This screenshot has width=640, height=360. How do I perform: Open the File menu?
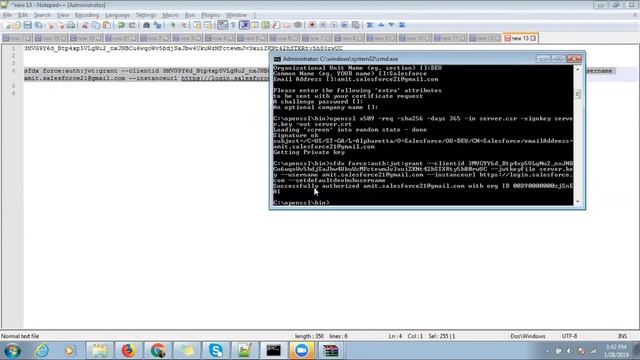pyautogui.click(x=7, y=15)
